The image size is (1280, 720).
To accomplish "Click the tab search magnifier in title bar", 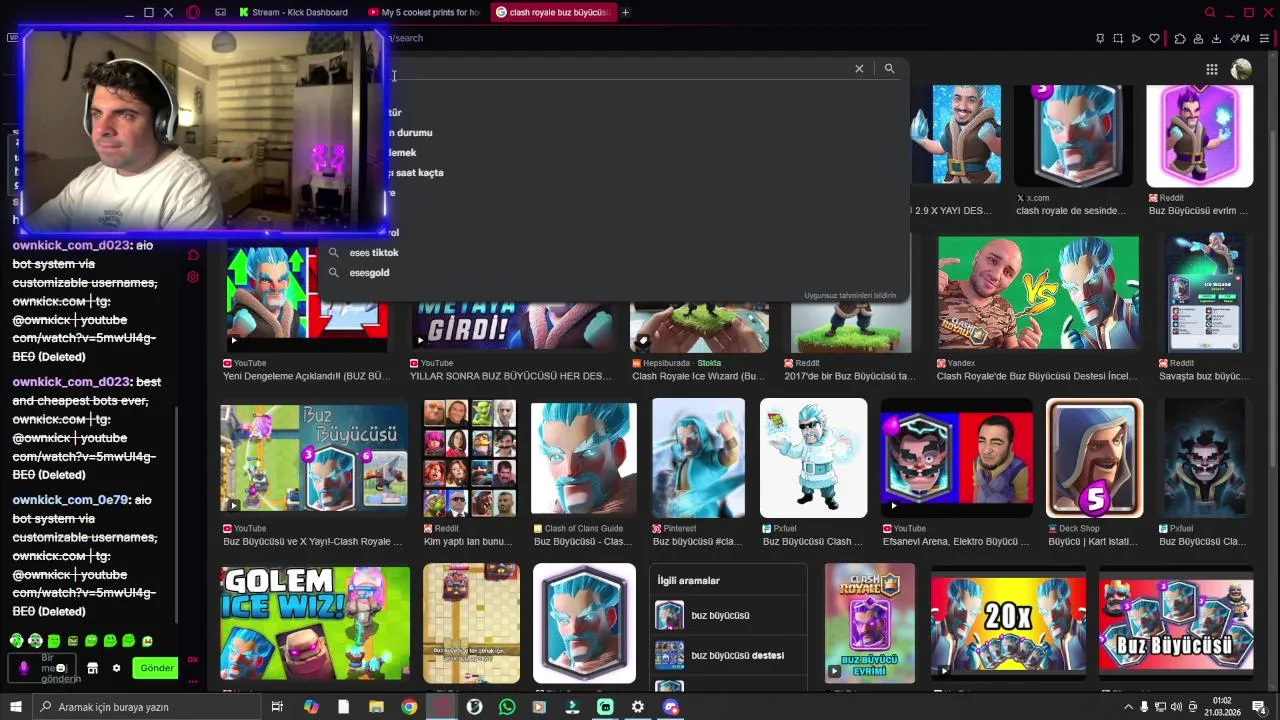I will [x=1210, y=12].
